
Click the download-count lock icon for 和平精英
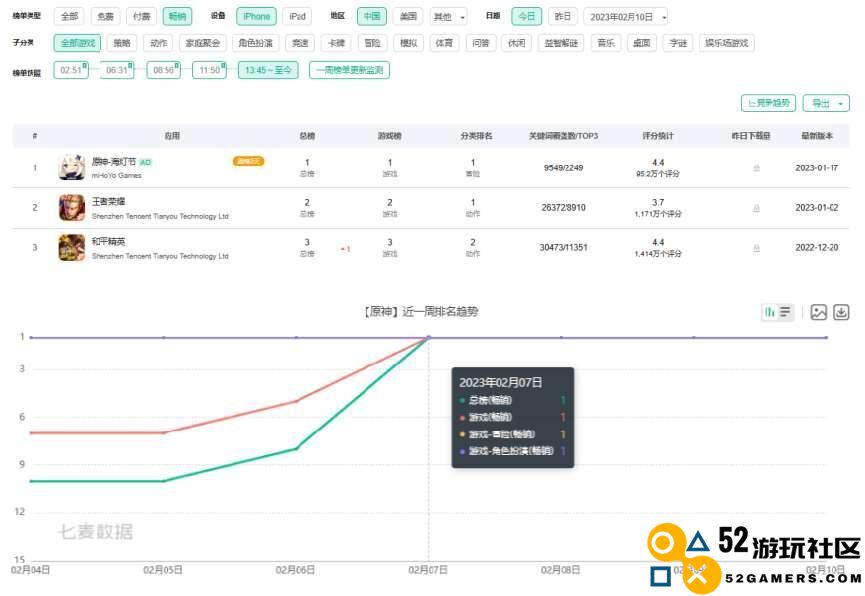click(x=756, y=248)
